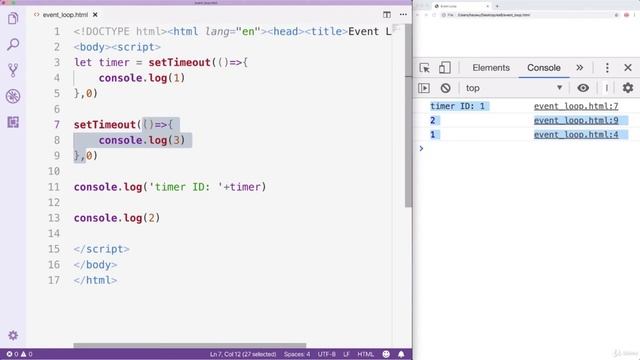Click the inspect element picker icon
This screenshot has width=640, height=360.
[424, 68]
